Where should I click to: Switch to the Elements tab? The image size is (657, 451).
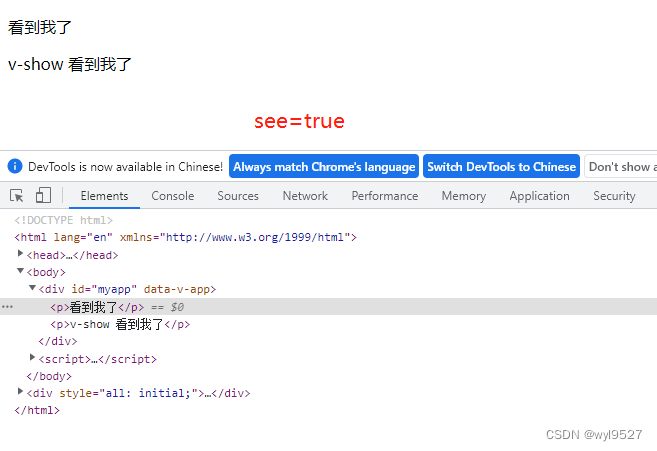tap(104, 196)
